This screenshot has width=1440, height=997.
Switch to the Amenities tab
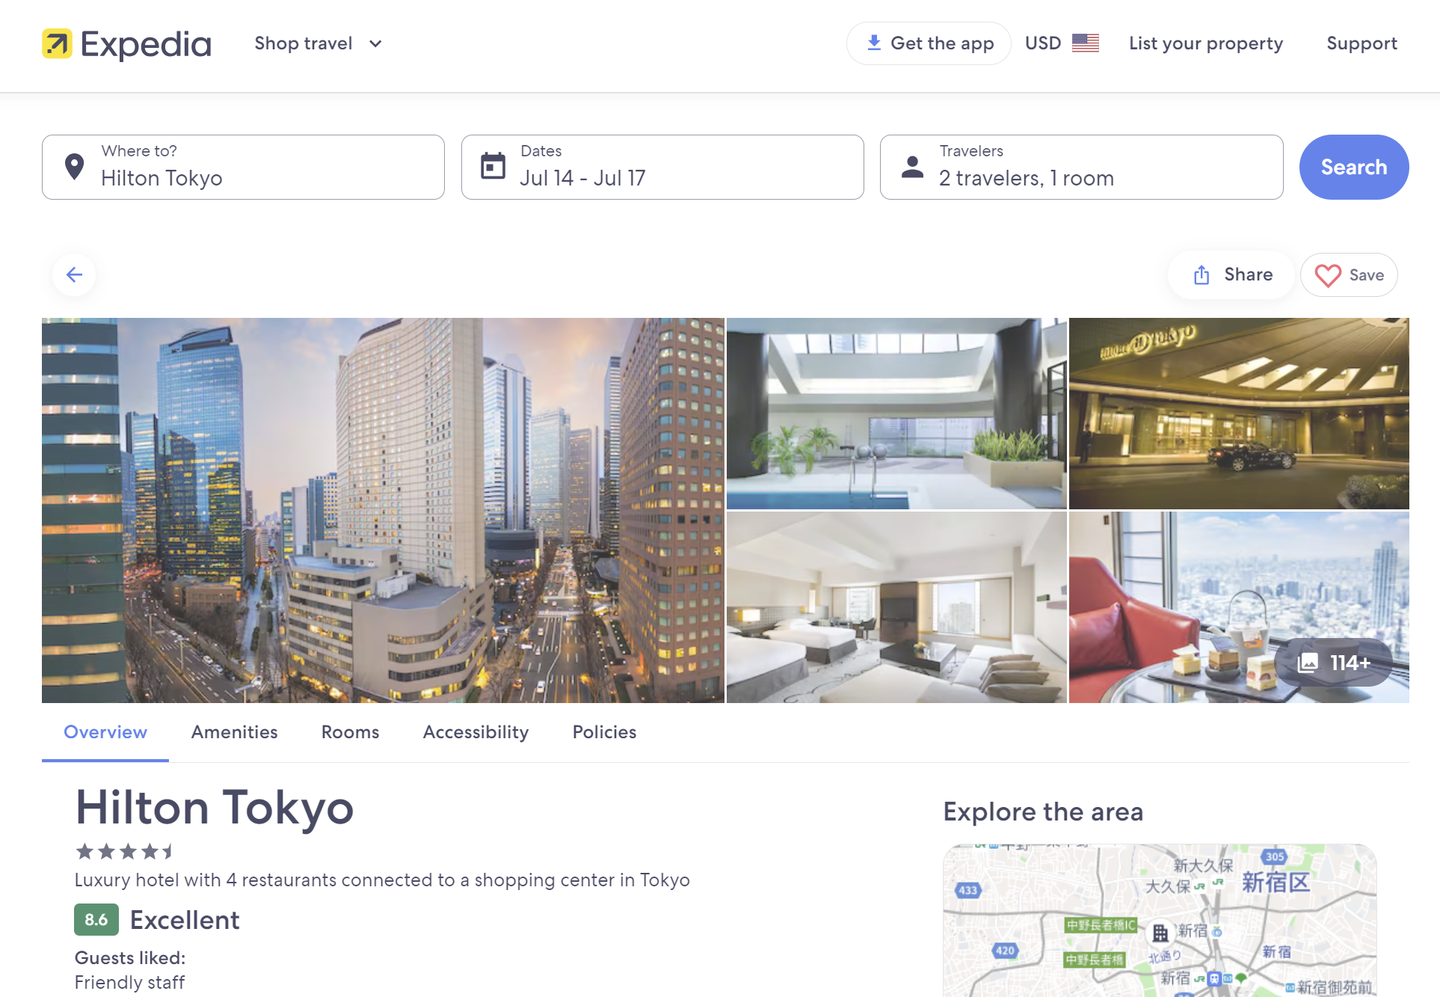[234, 732]
